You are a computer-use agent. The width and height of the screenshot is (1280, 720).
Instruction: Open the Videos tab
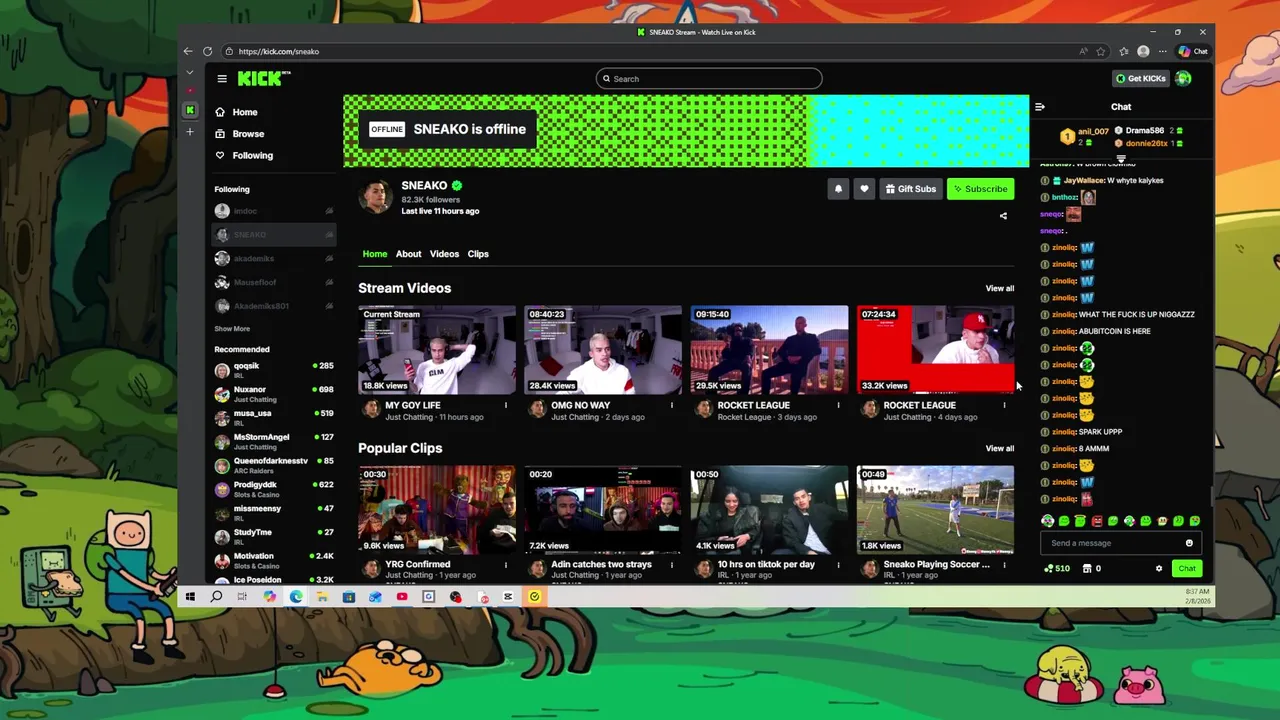444,254
